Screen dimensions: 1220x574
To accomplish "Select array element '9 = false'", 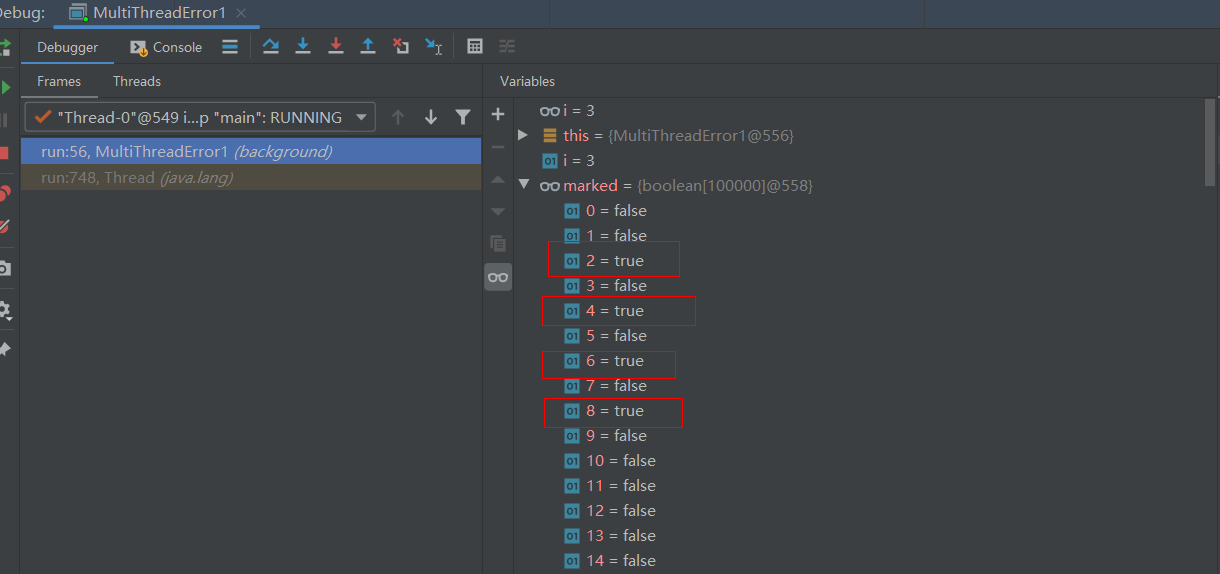I will (x=605, y=435).
